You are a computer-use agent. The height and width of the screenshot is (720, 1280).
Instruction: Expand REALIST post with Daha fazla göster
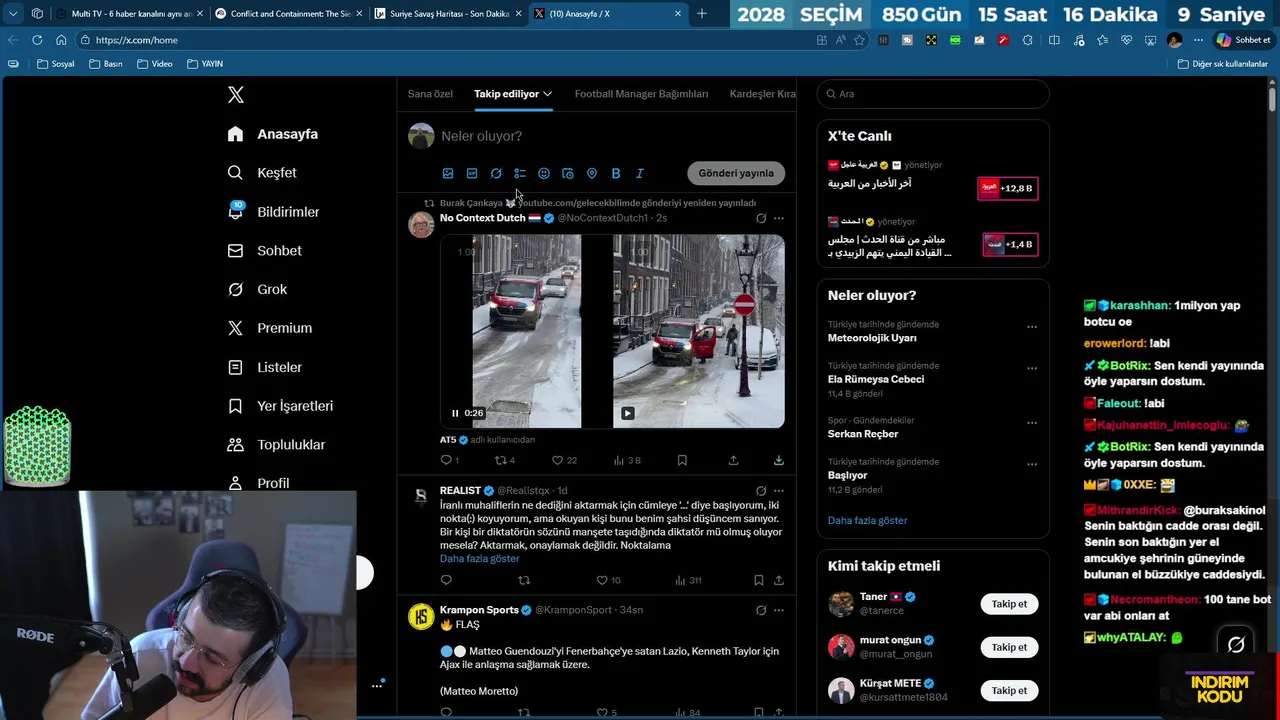[479, 558]
